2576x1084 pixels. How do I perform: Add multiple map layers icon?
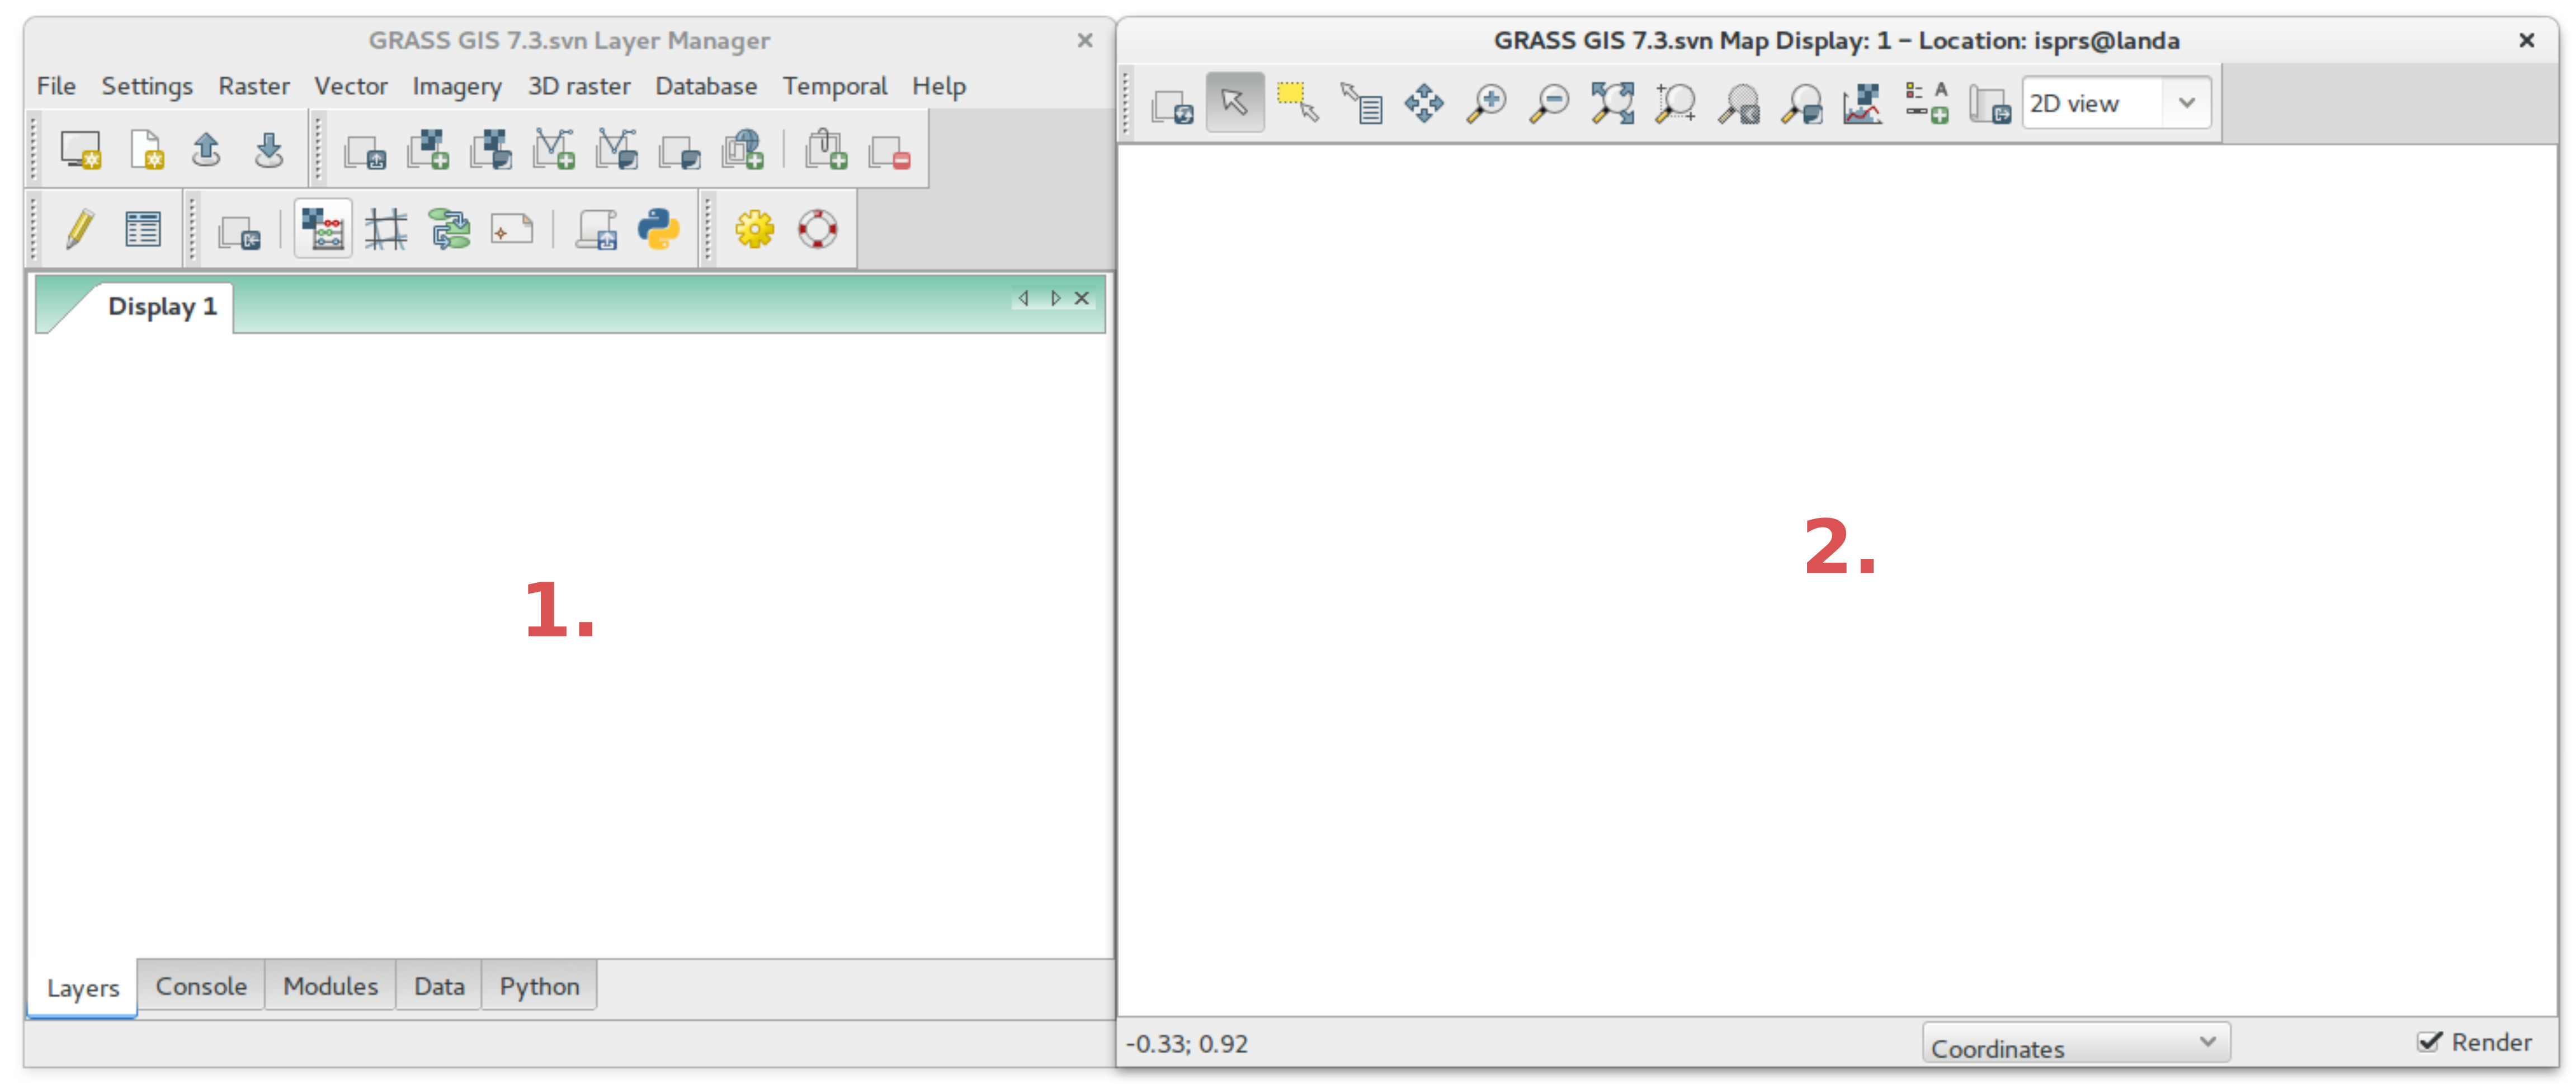[365, 152]
